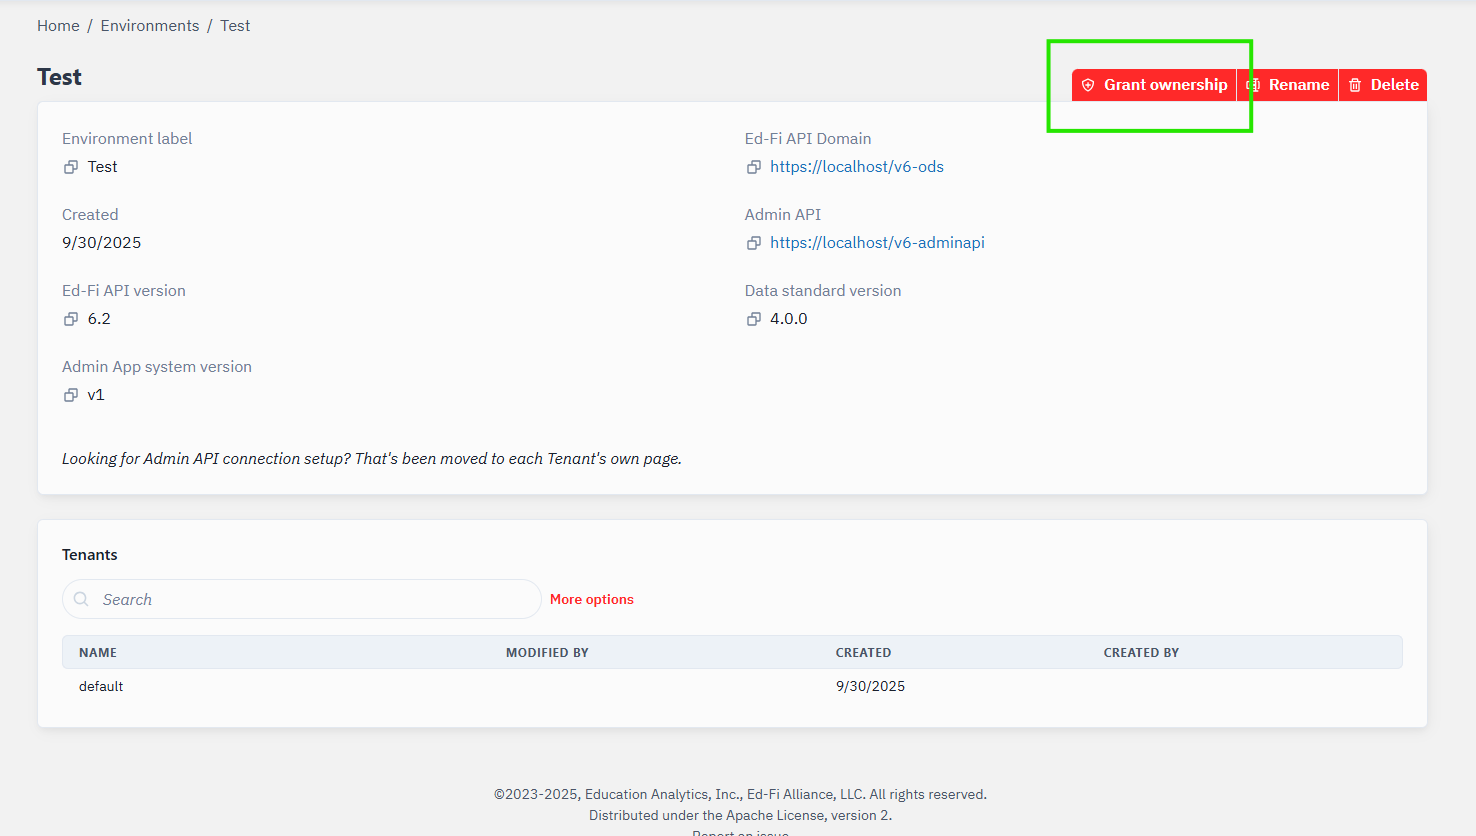
Task: Copy the Ed-Fi API version icon
Action: [x=71, y=319]
